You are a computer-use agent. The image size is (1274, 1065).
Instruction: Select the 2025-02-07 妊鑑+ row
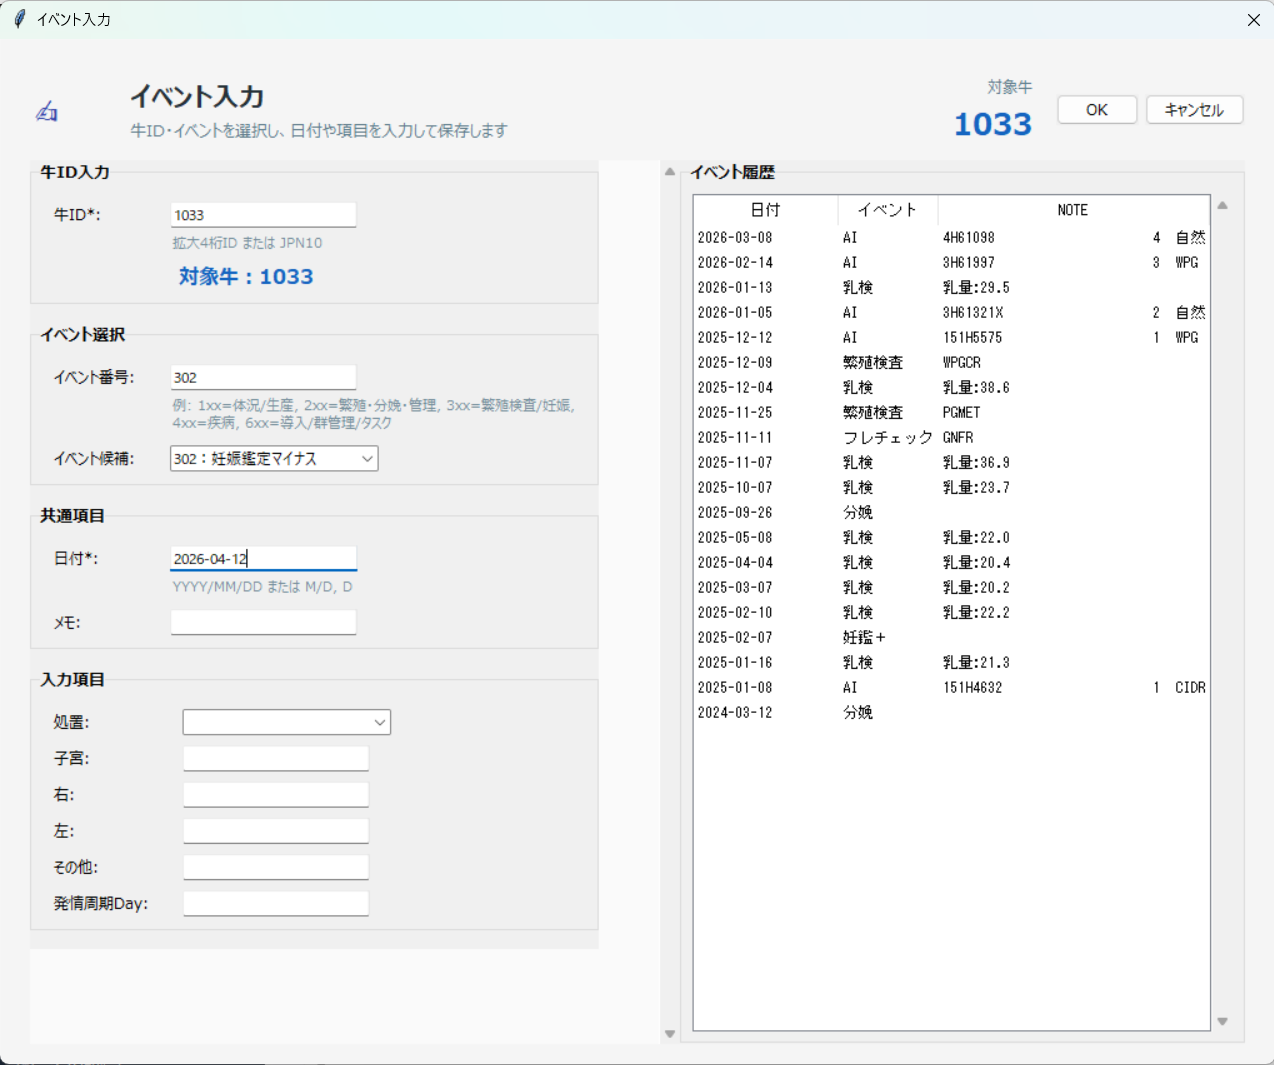pyautogui.click(x=951, y=638)
